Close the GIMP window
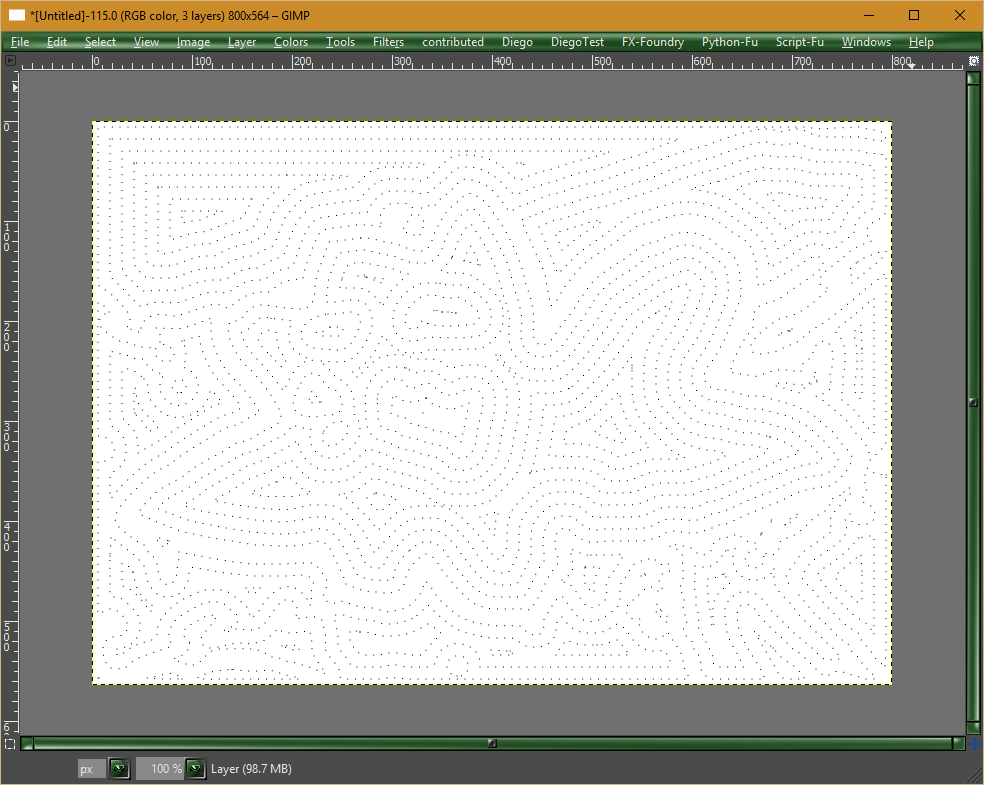984x785 pixels. point(960,15)
